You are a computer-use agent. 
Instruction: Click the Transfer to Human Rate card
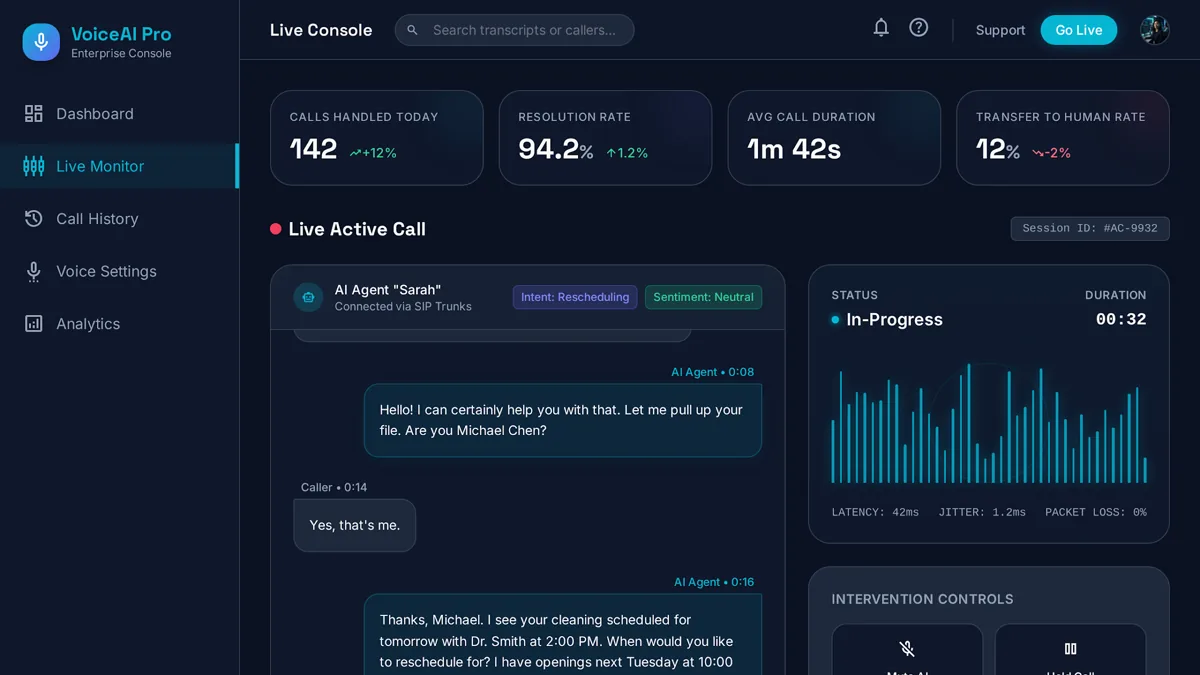point(1063,138)
